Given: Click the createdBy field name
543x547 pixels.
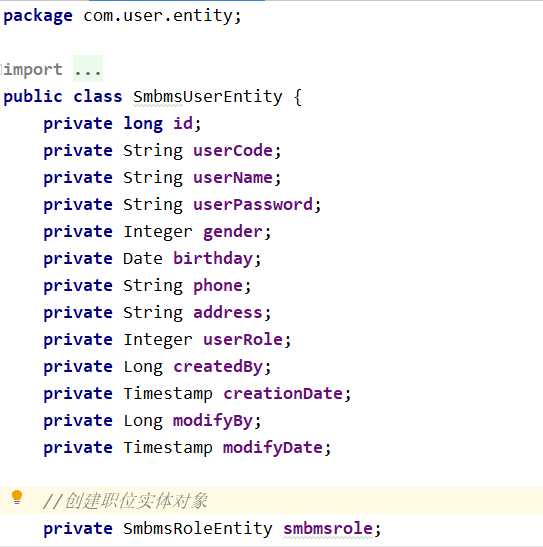Looking at the screenshot, I should (218, 367).
